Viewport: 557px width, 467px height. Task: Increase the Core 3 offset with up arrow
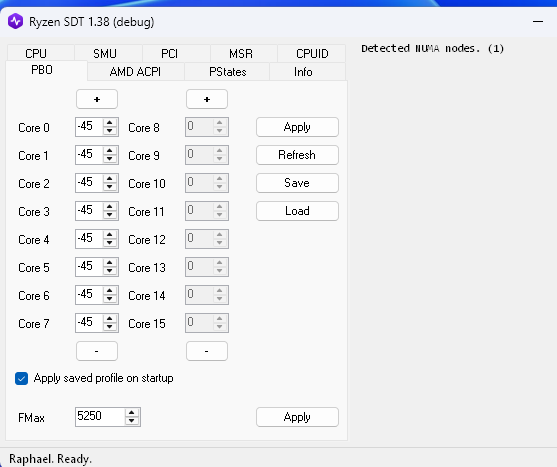110,207
